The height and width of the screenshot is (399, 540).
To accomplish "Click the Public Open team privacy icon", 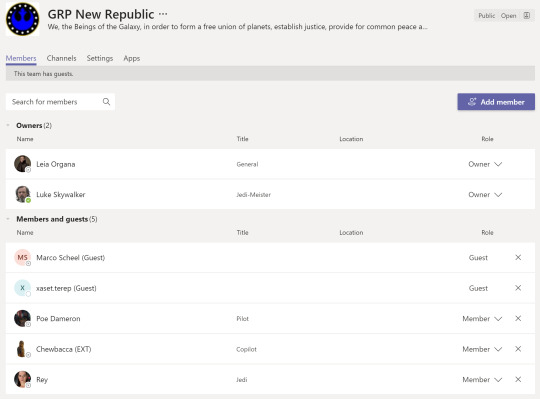I will pyautogui.click(x=527, y=15).
